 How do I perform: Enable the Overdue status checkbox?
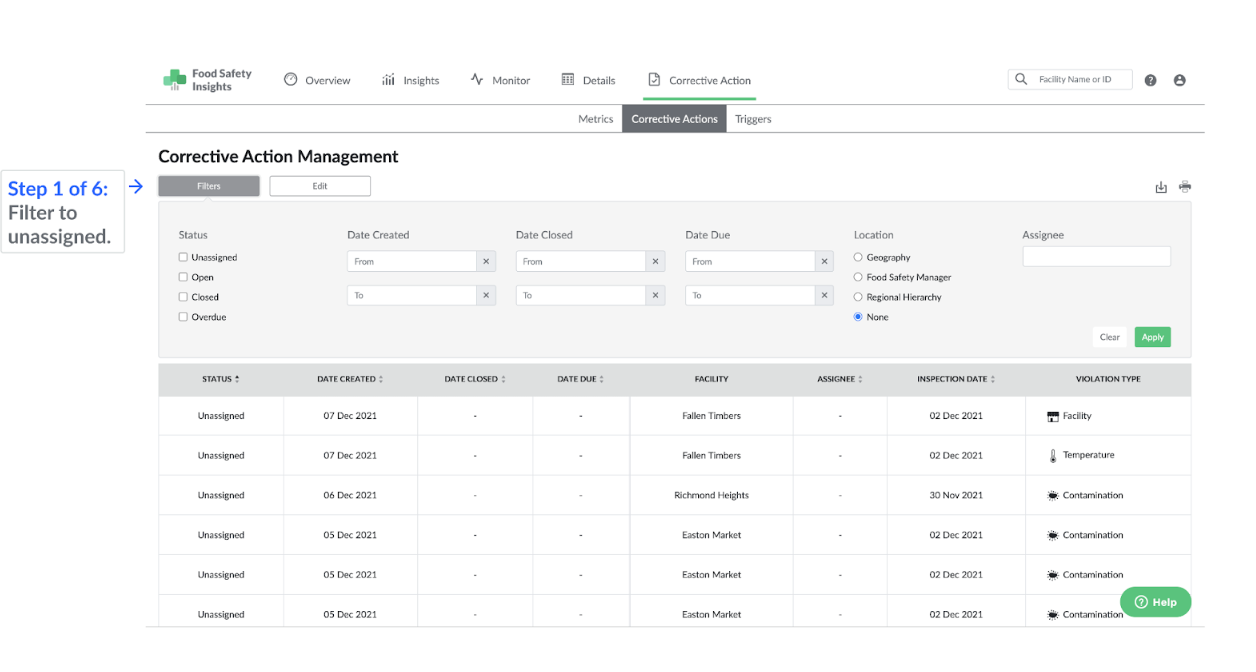click(x=183, y=317)
